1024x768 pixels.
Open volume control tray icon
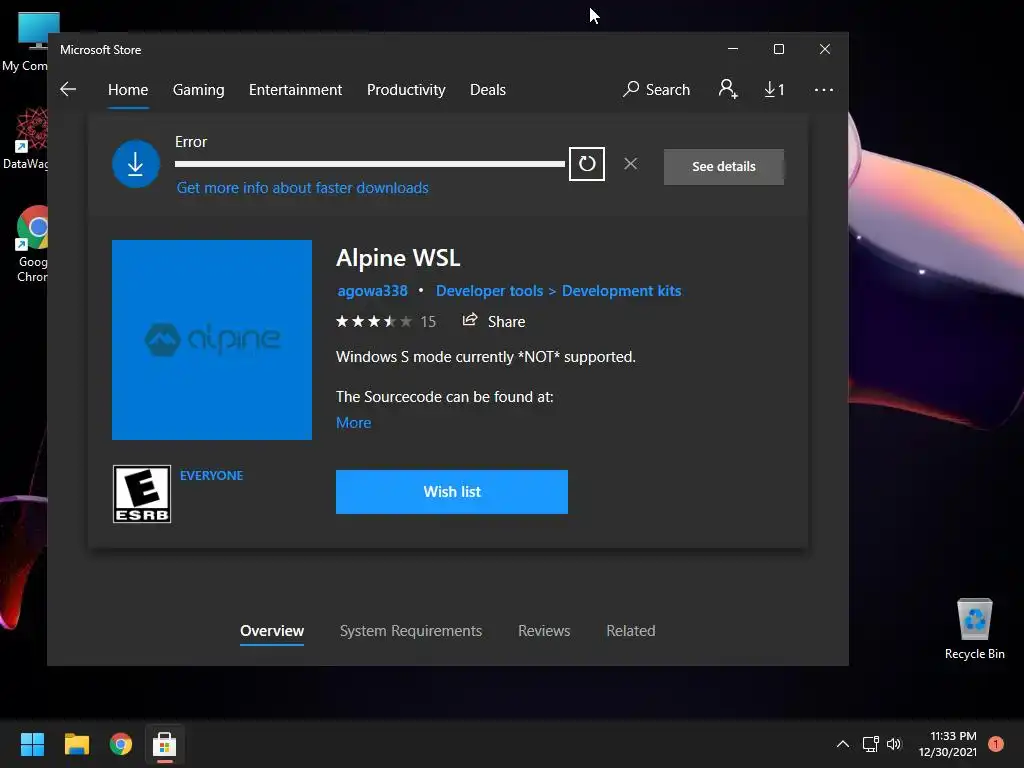click(x=894, y=744)
